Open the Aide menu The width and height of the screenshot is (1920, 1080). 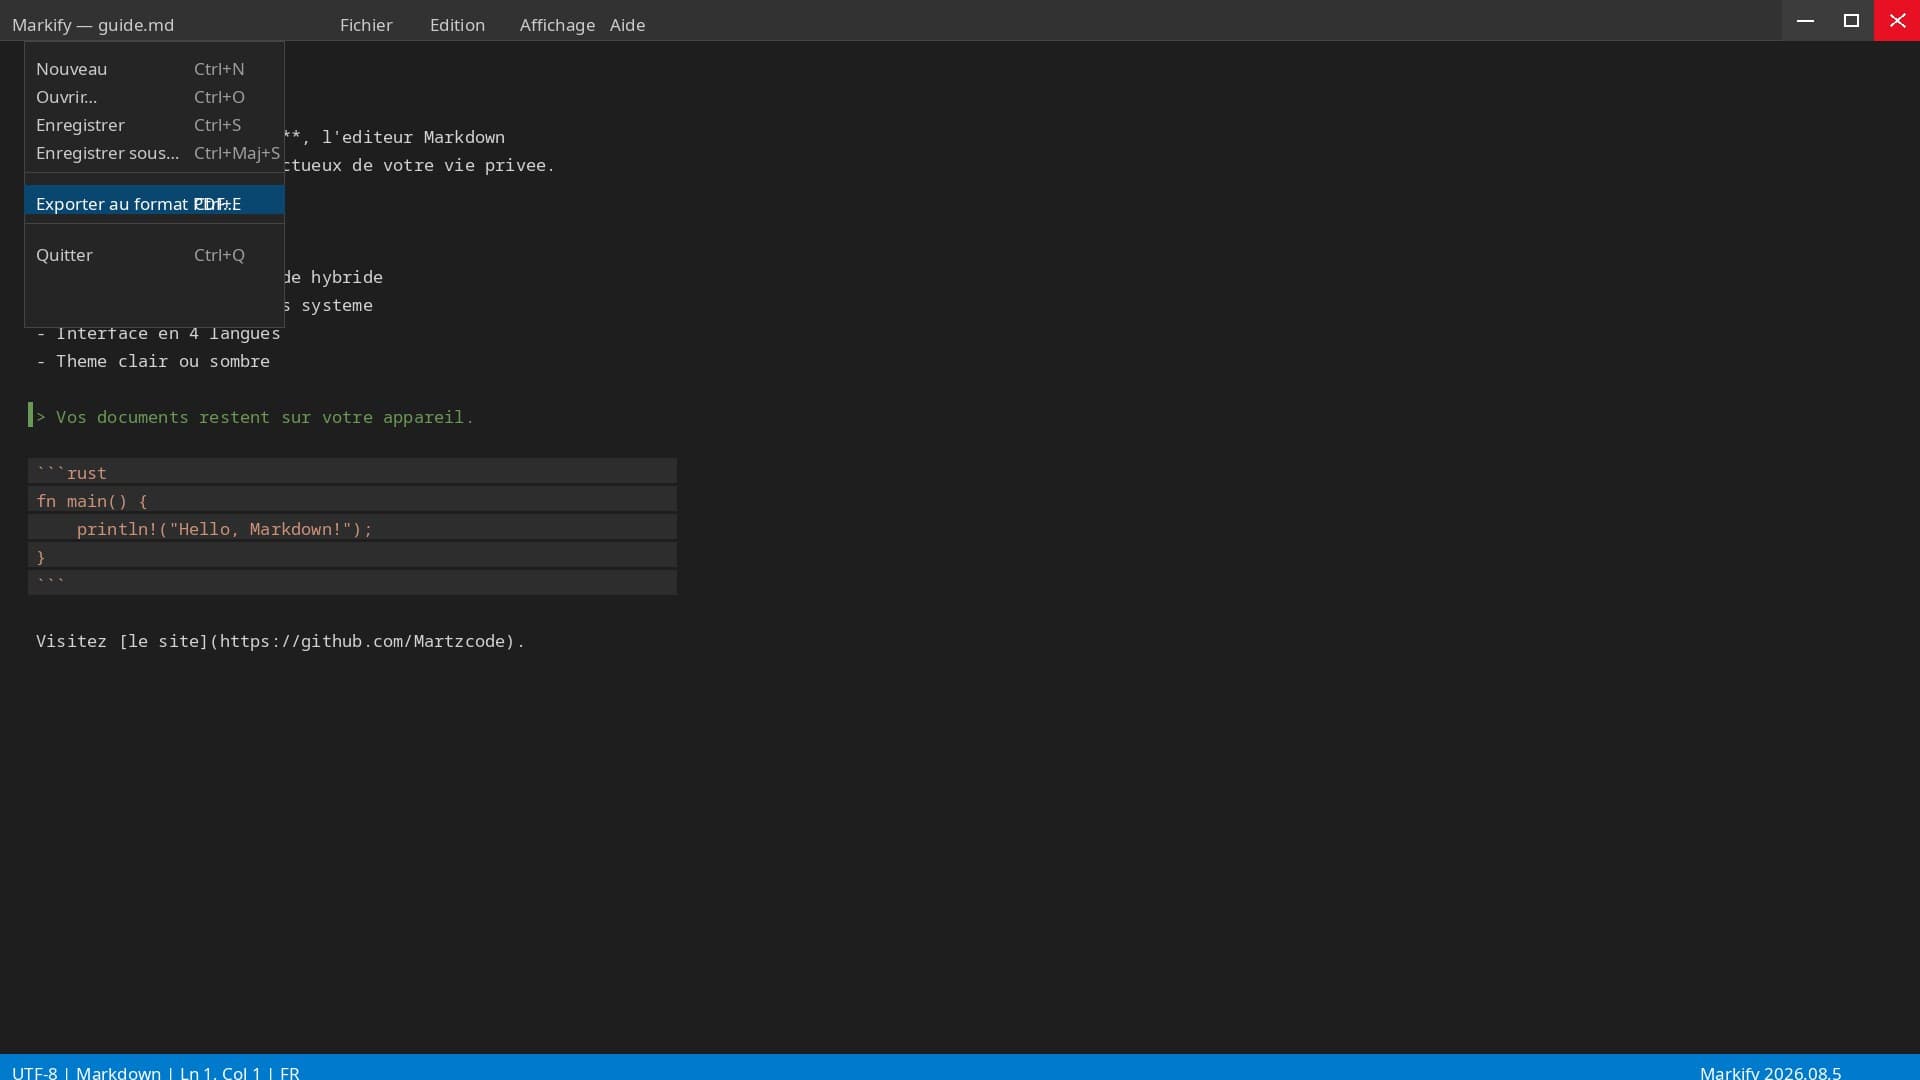(627, 25)
